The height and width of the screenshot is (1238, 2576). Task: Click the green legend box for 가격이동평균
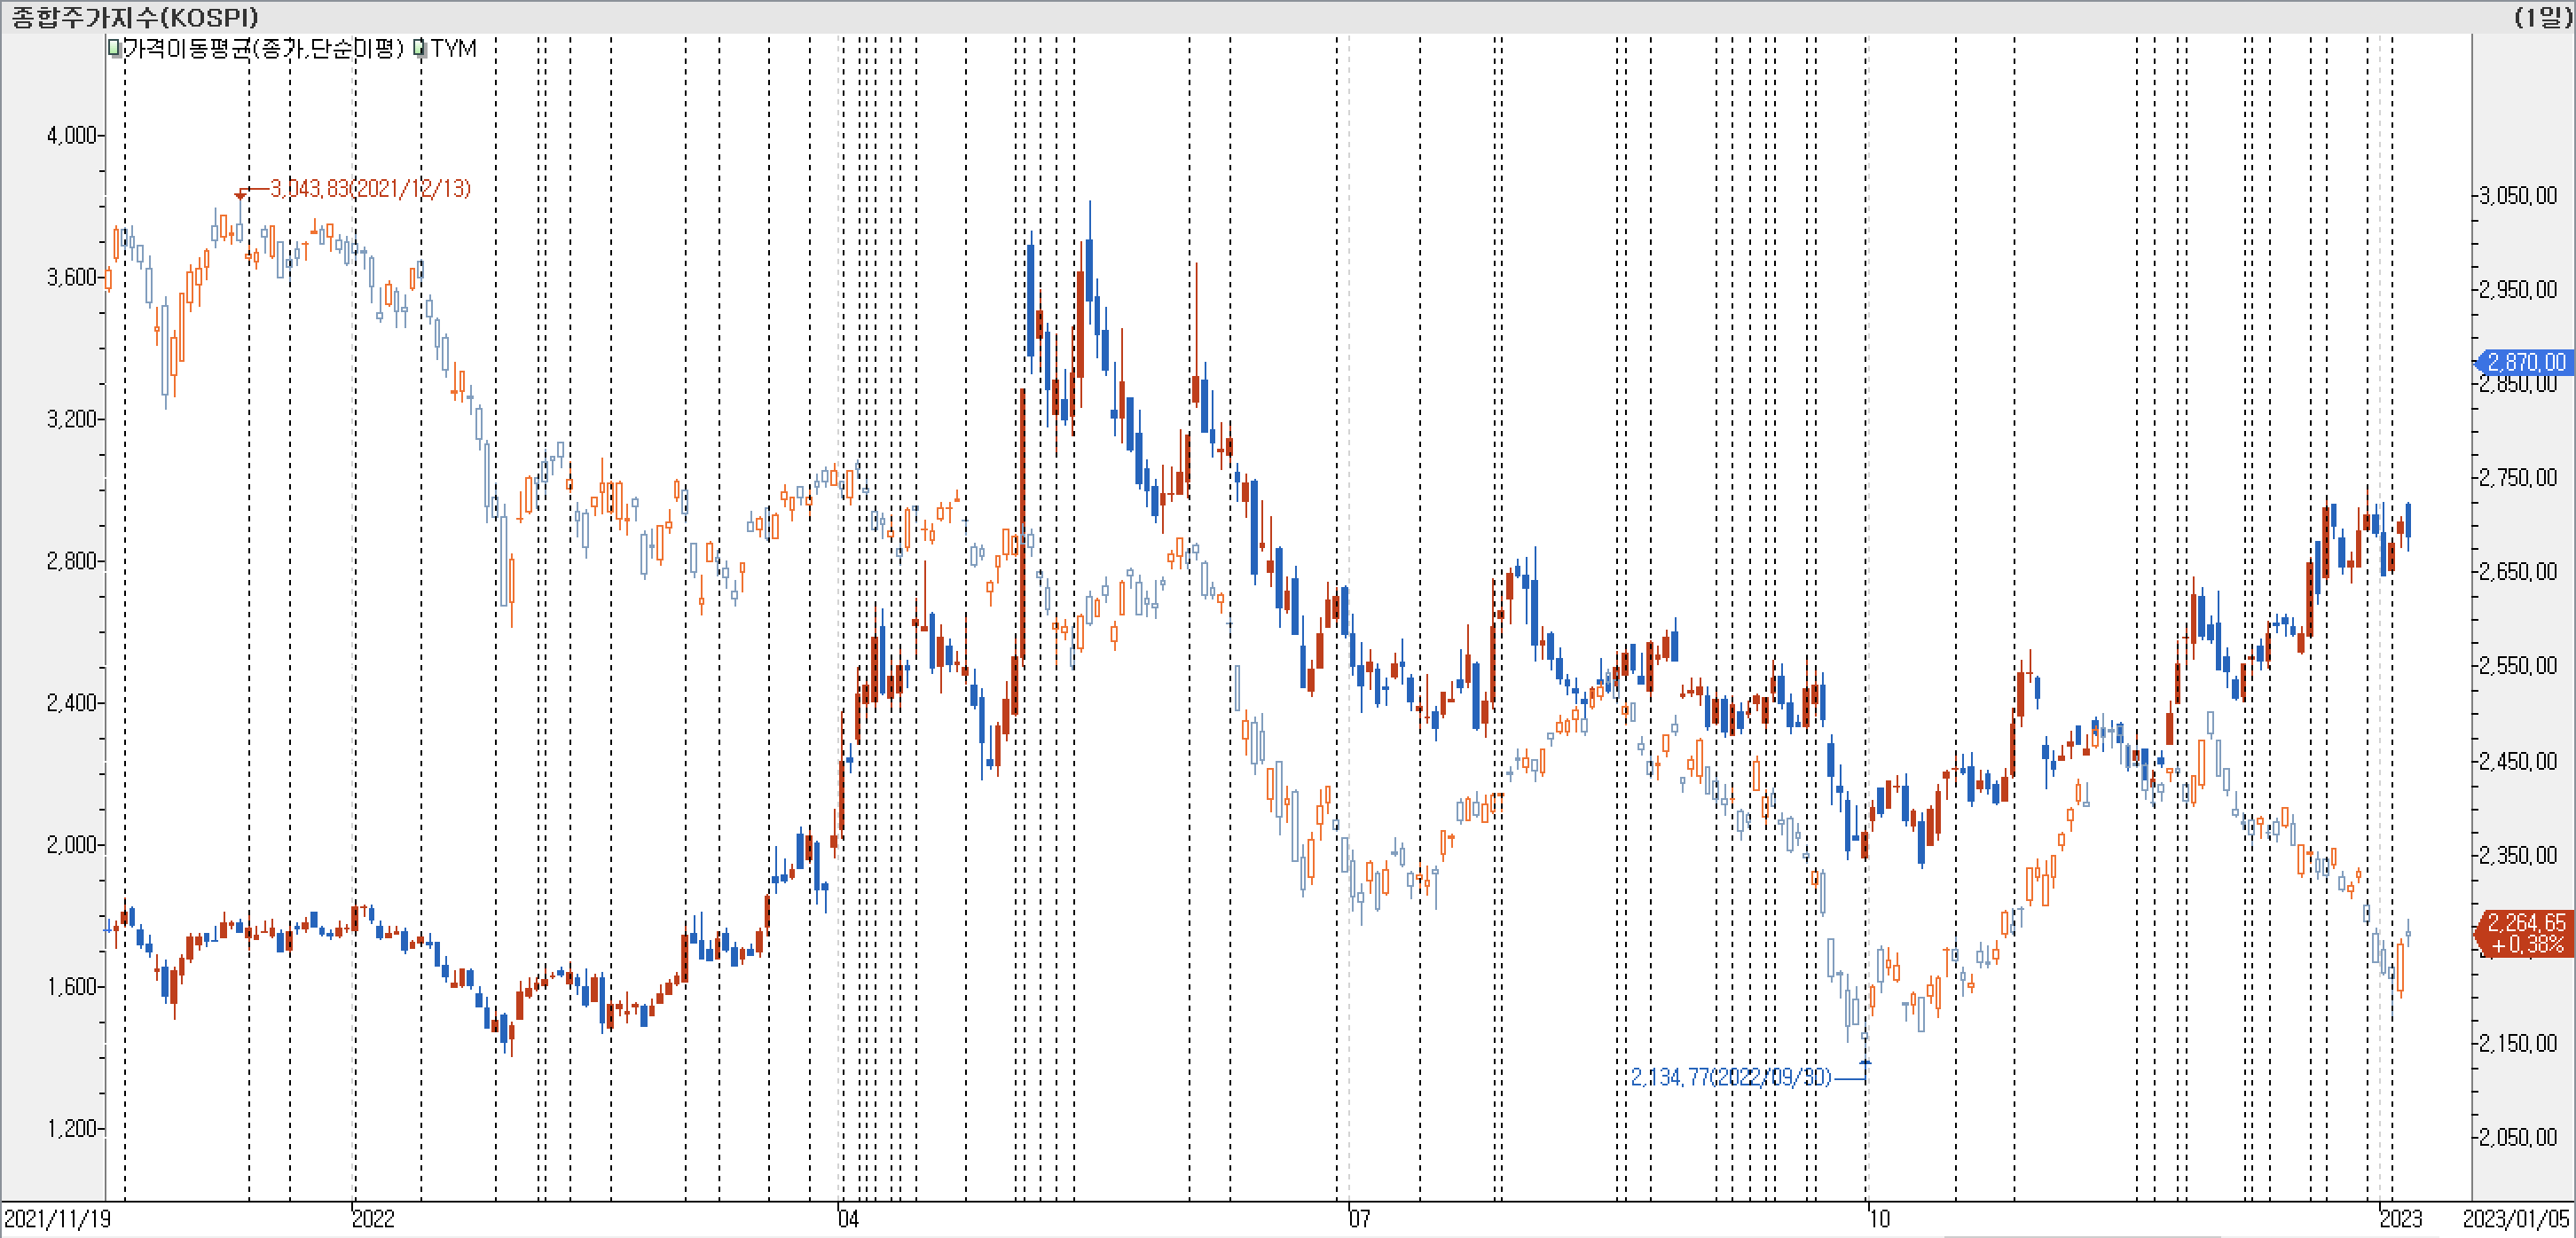point(114,48)
